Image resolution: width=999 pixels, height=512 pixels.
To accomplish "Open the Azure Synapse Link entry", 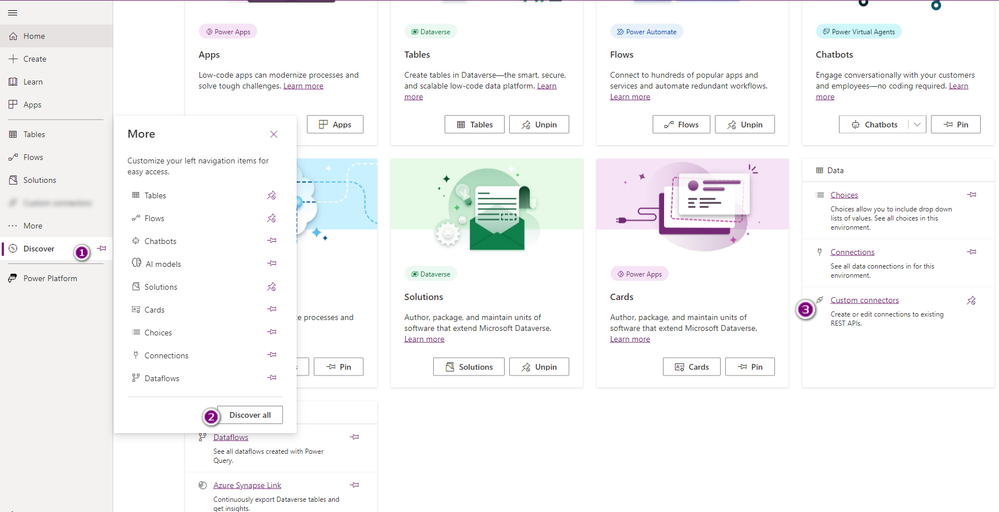I will tap(247, 485).
